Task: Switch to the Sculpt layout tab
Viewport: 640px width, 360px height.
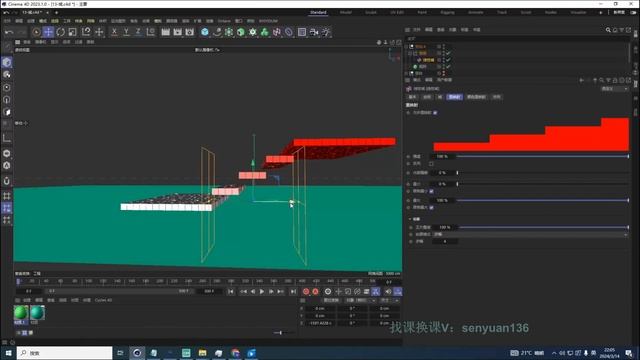Action: (371, 13)
